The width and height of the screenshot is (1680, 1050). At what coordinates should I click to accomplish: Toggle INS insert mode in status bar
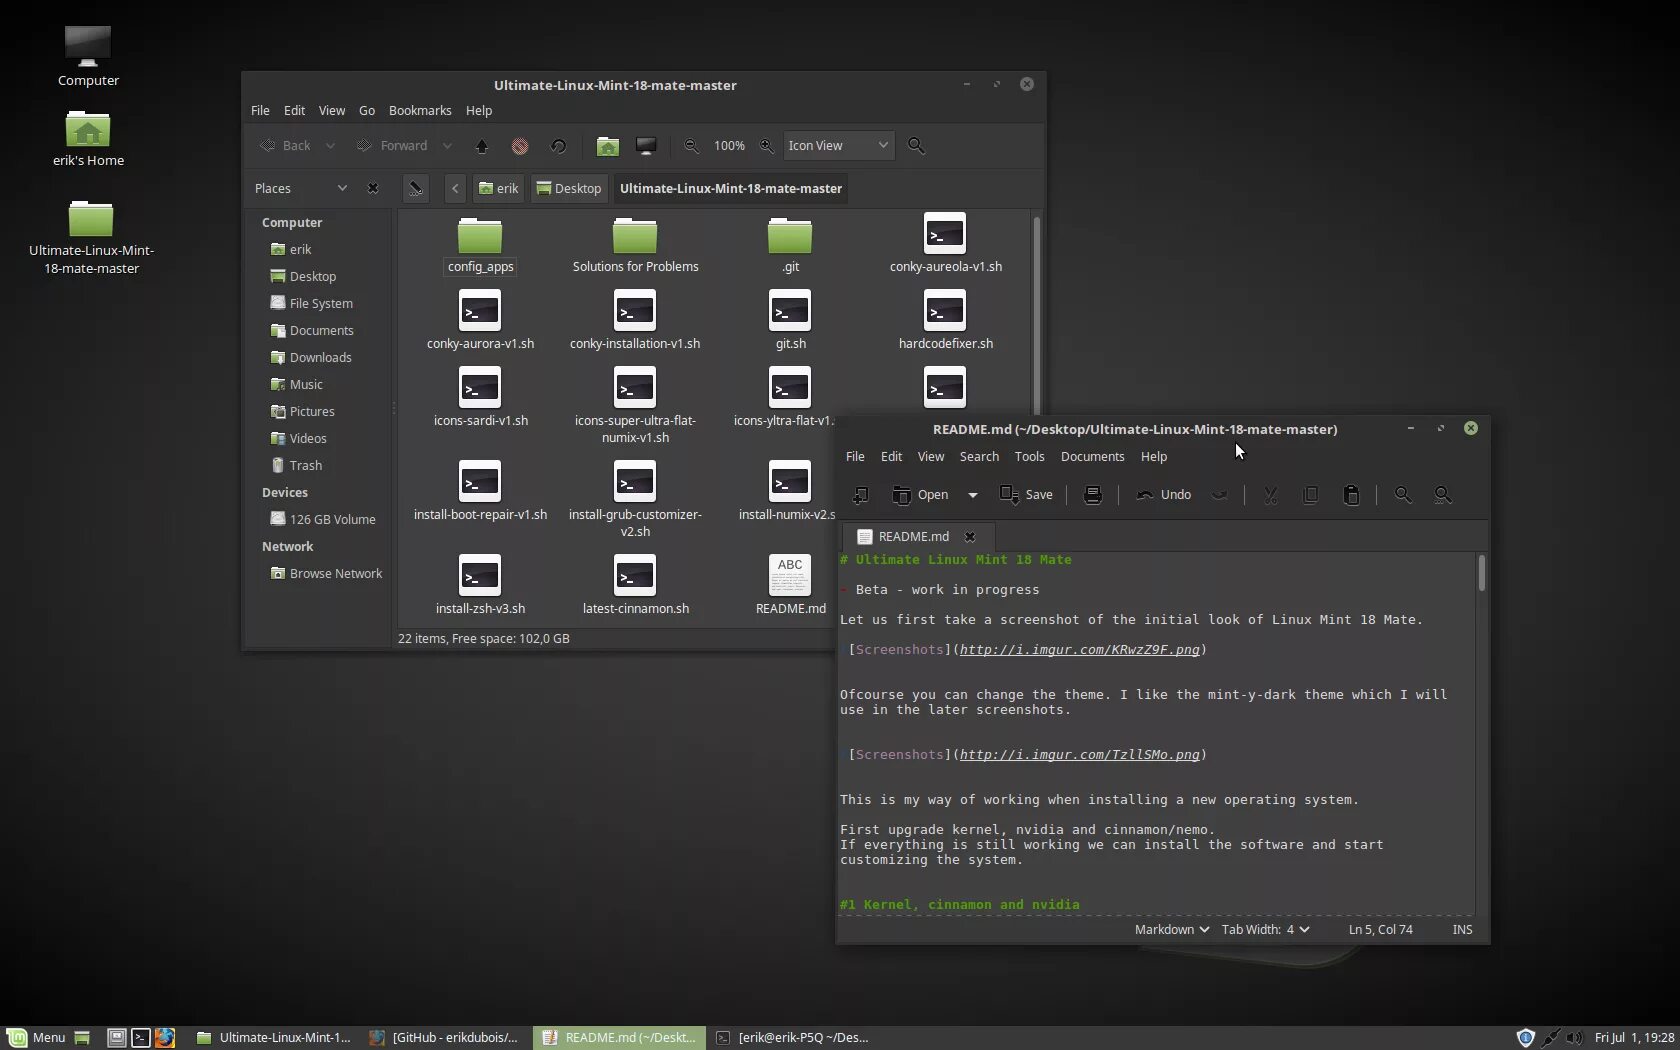tap(1462, 929)
